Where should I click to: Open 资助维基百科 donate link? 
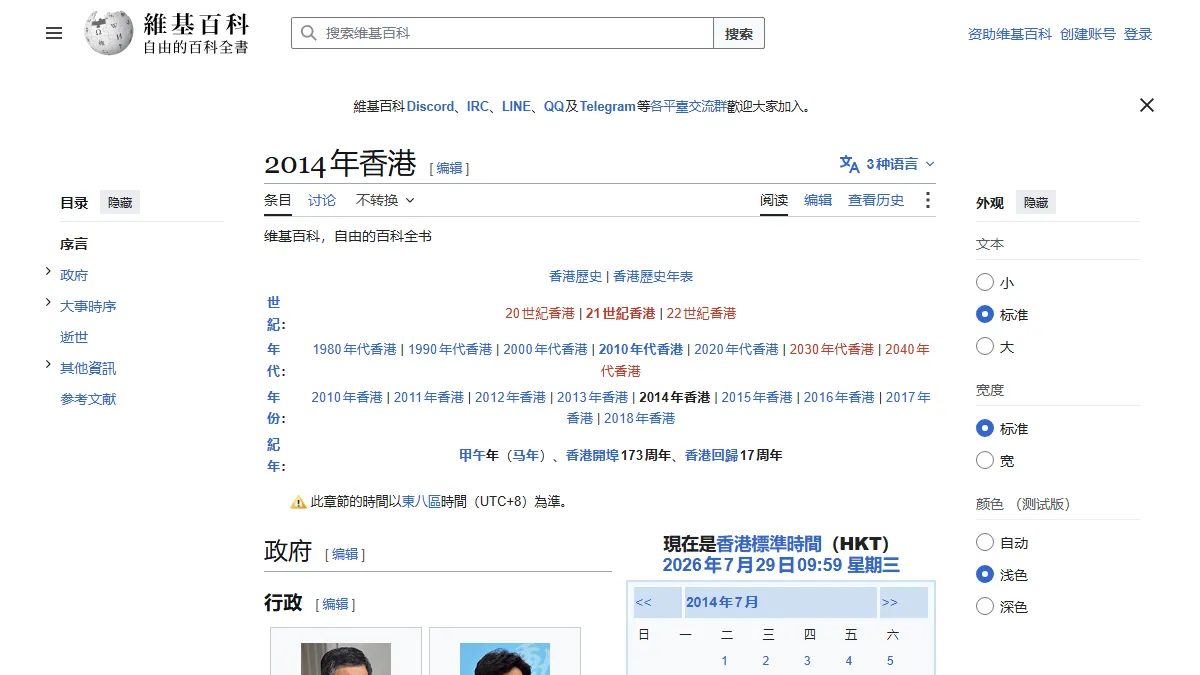1010,34
